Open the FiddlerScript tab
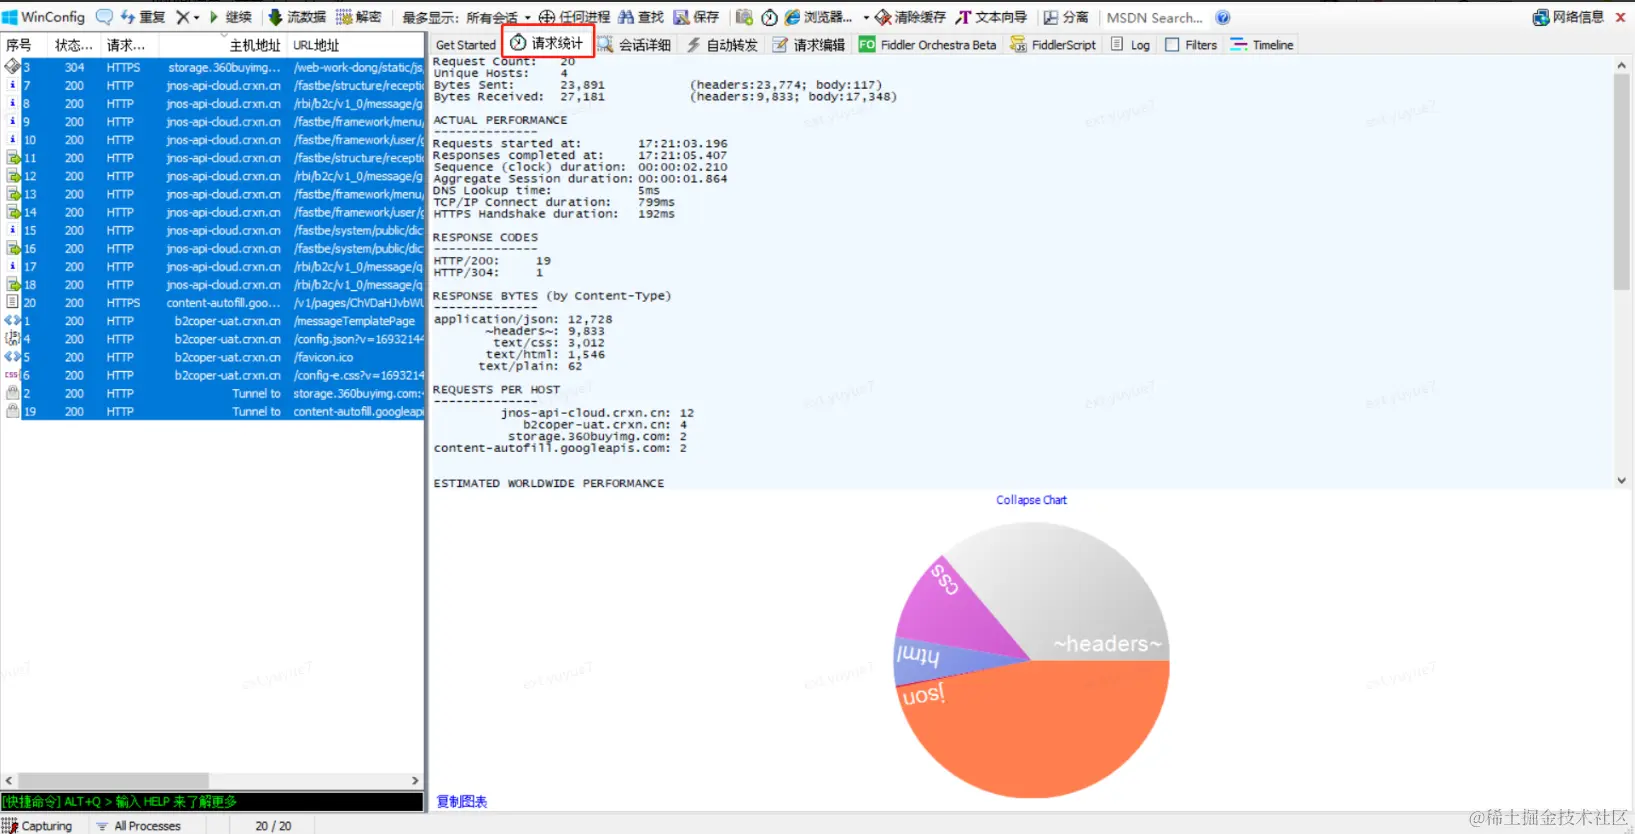 (1053, 45)
